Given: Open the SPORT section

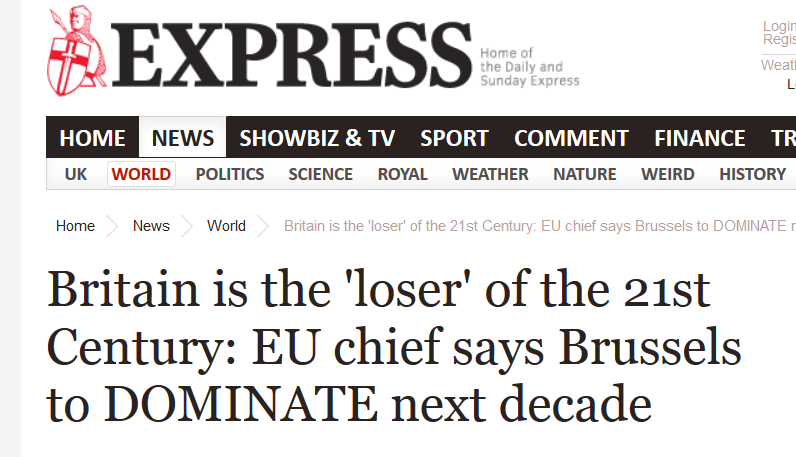Looking at the screenshot, I should point(454,138).
